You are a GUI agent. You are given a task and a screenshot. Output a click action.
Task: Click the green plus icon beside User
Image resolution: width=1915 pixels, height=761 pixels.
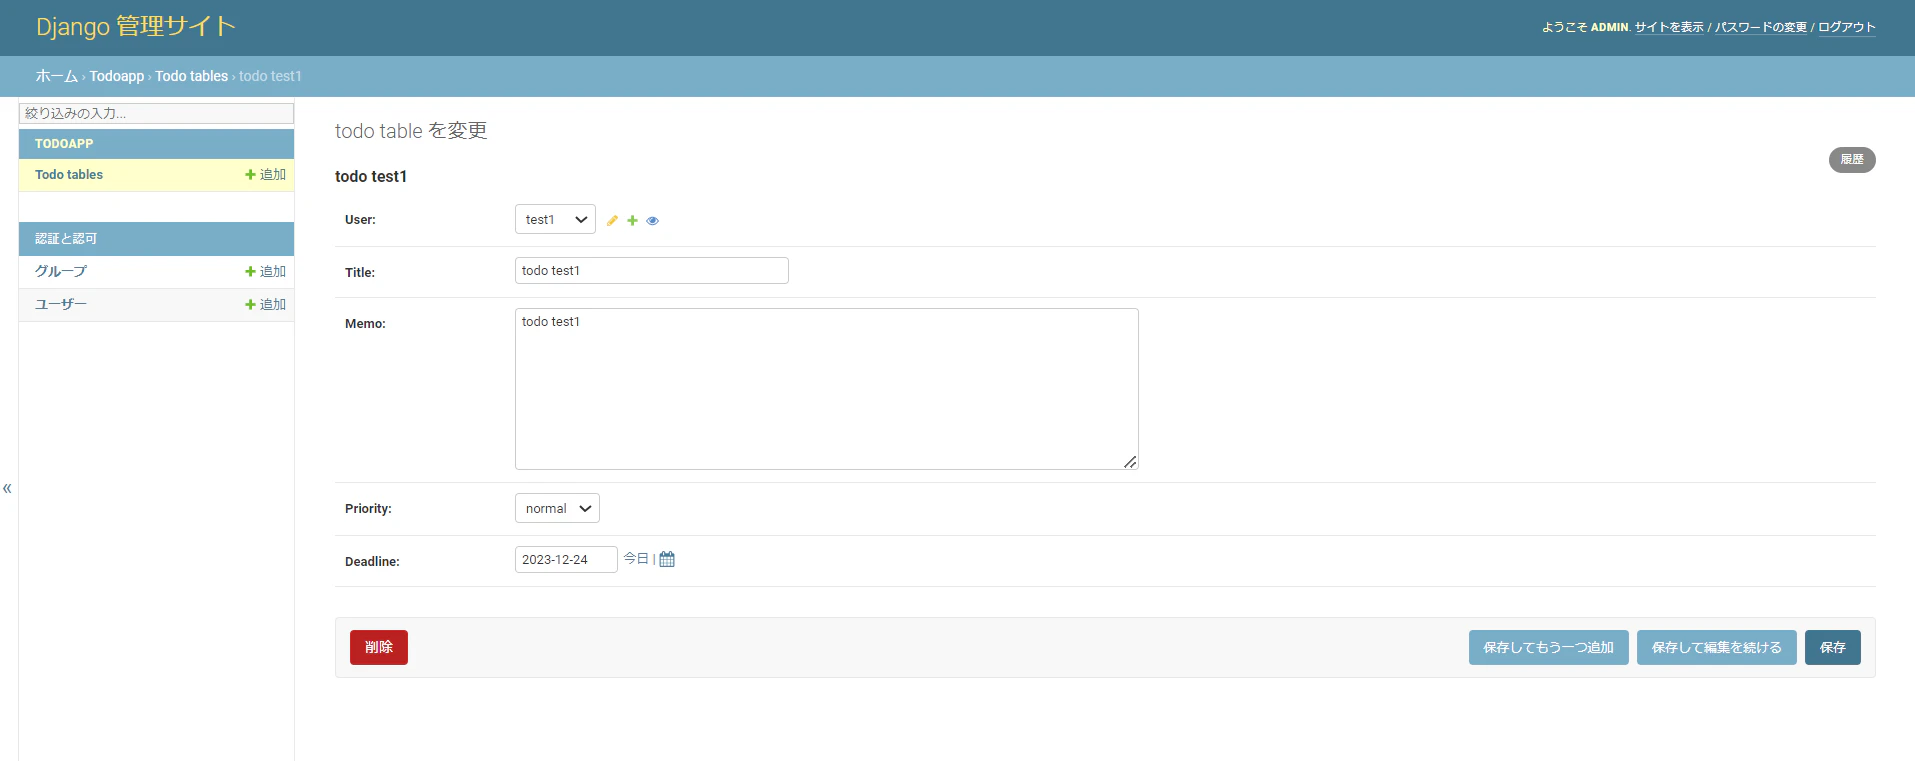point(632,220)
